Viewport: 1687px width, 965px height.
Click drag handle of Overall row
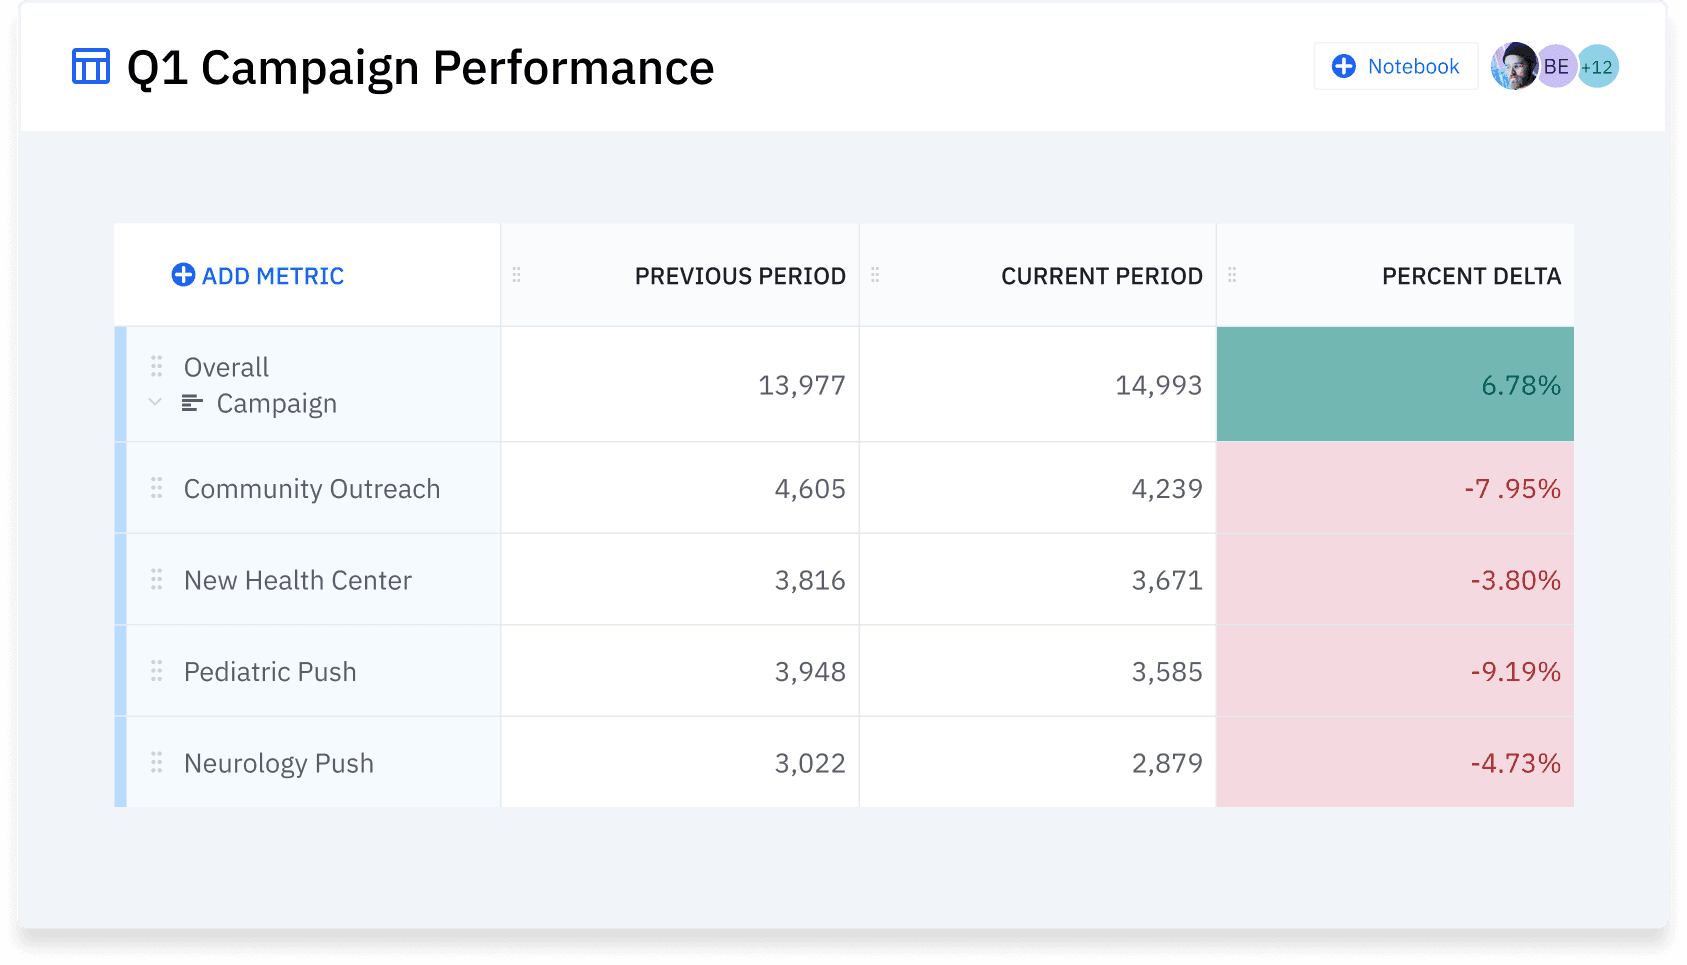tap(157, 367)
